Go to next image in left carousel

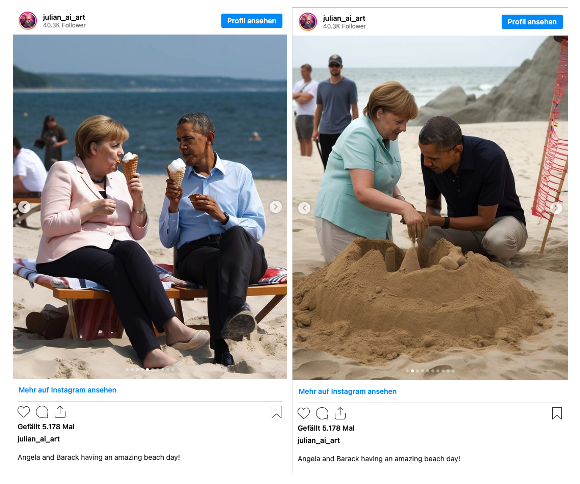276,207
